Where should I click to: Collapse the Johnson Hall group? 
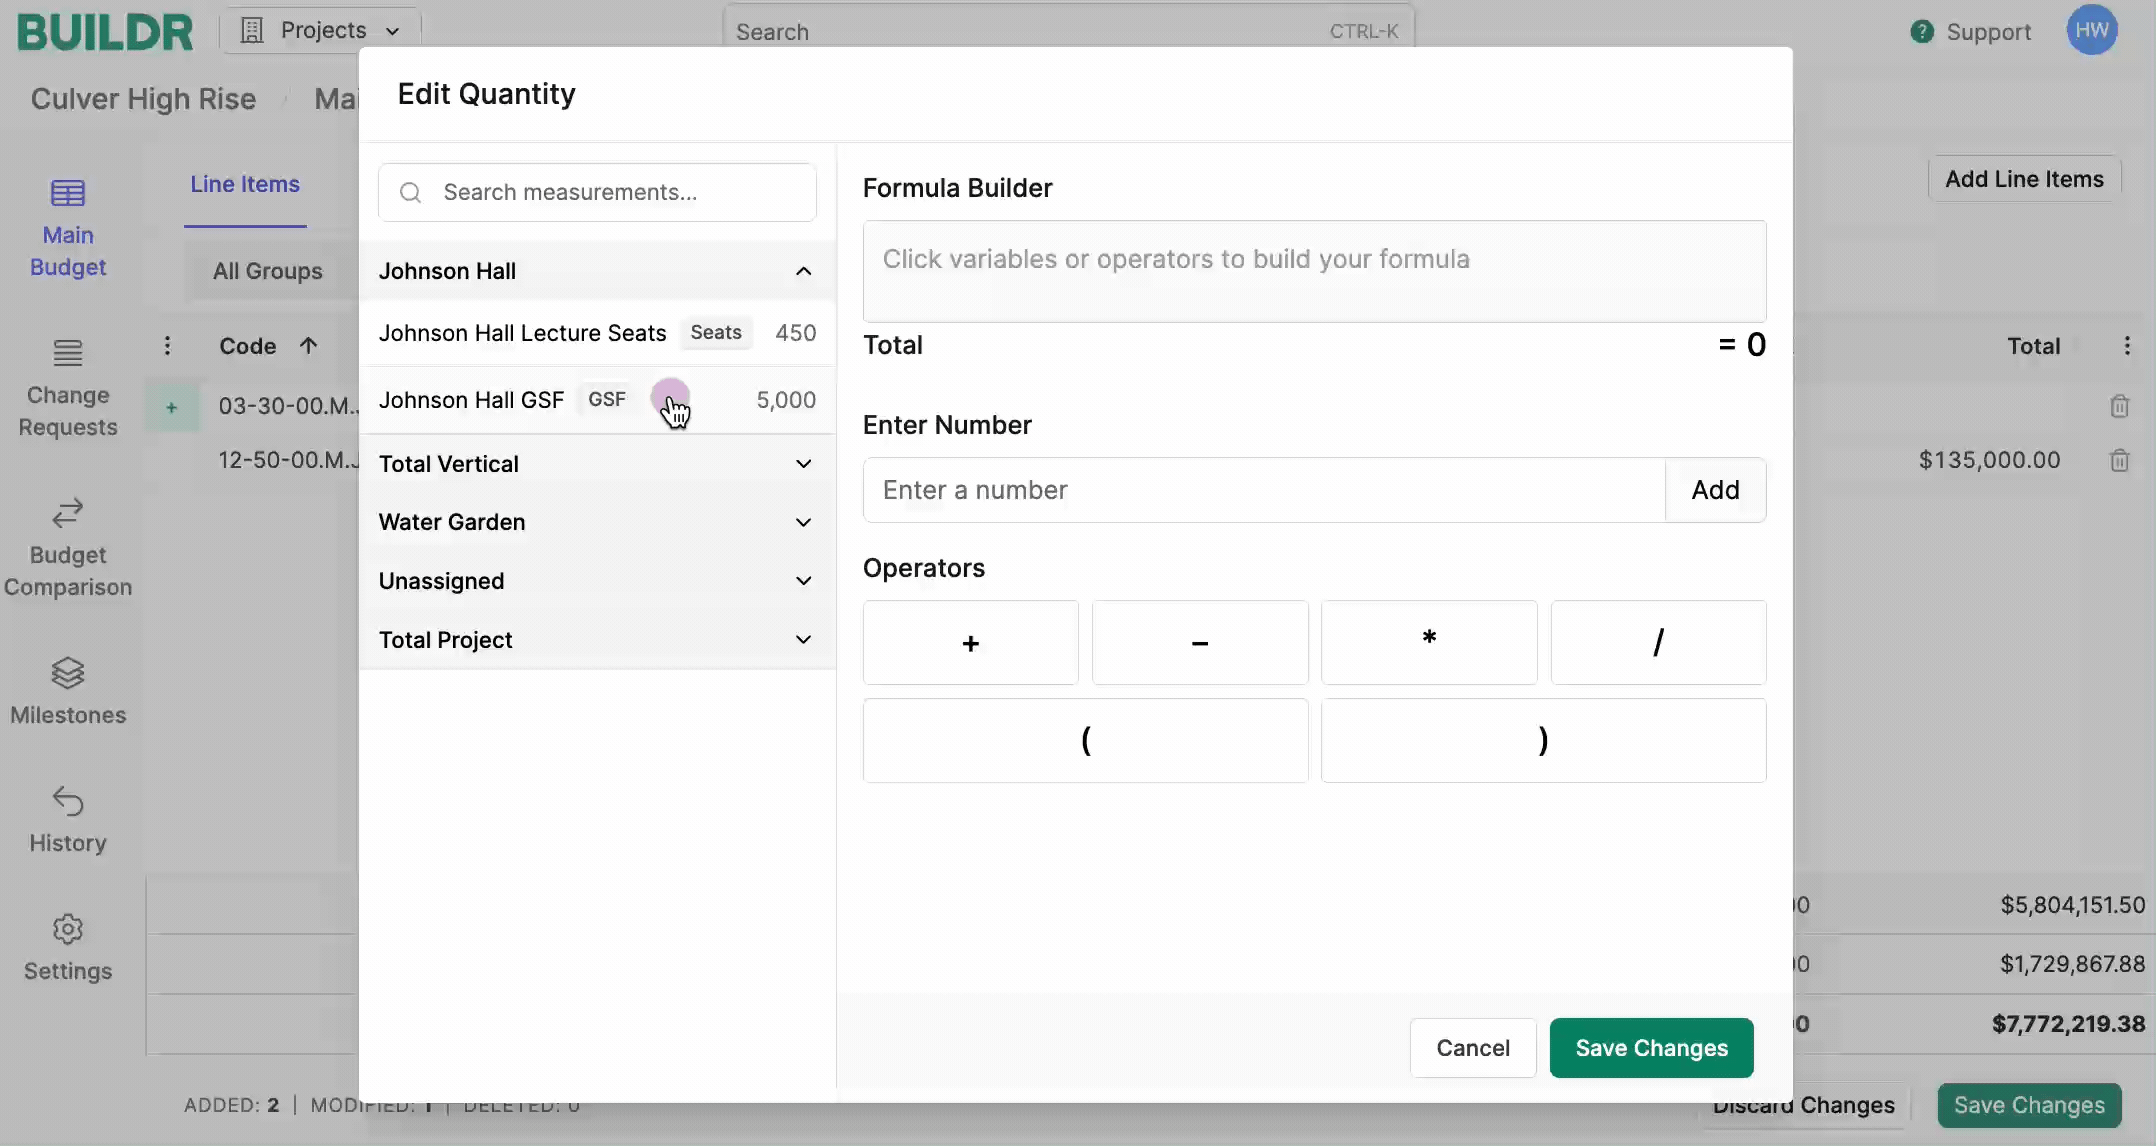point(803,271)
